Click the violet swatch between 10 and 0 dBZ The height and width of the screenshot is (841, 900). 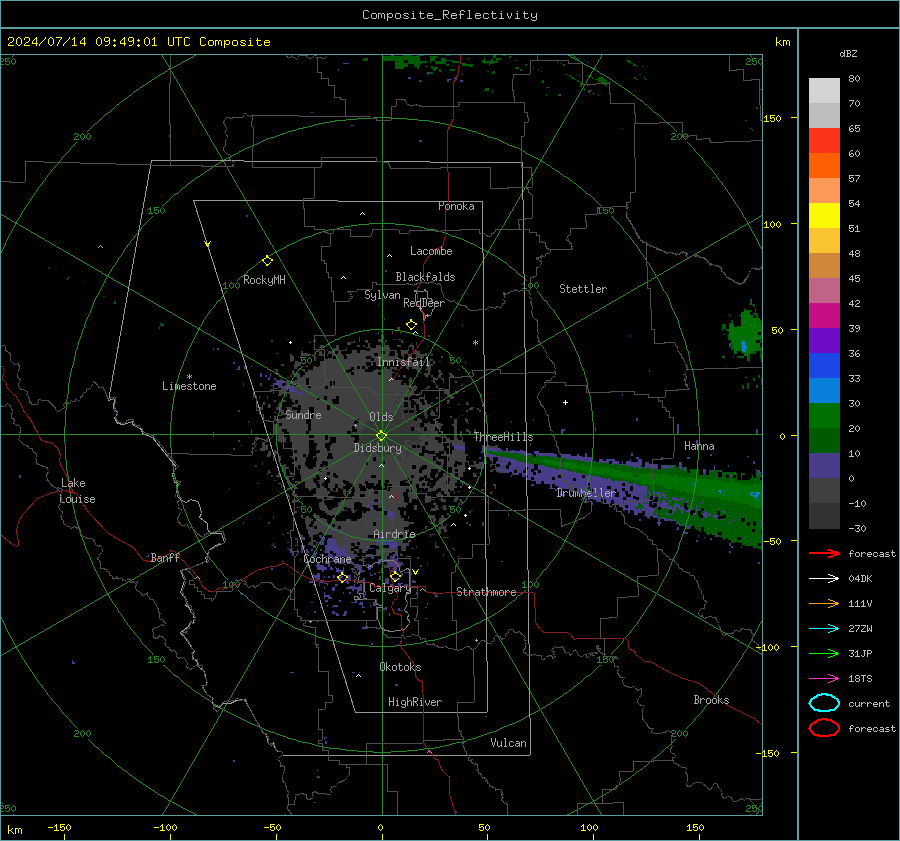tap(824, 466)
